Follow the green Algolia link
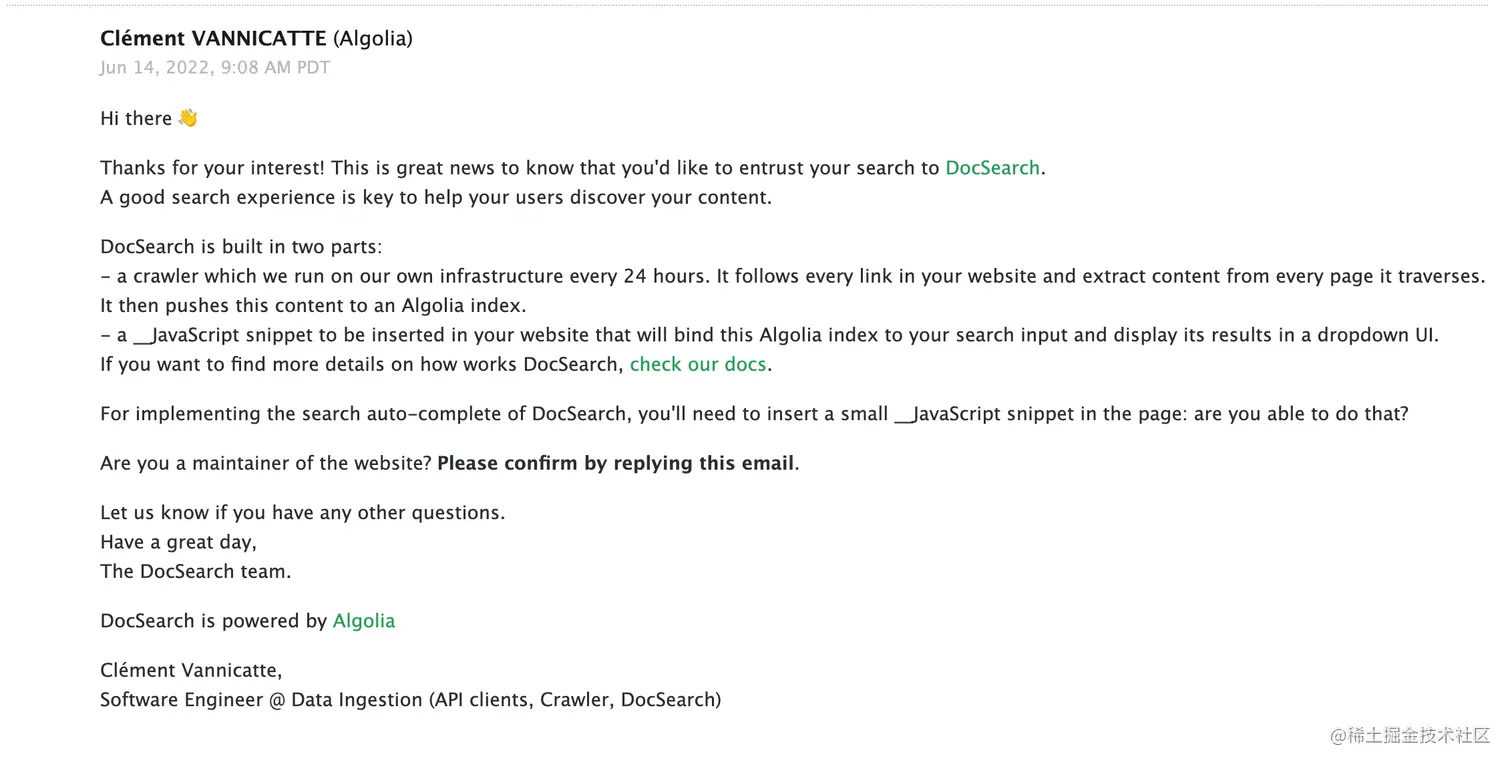The height and width of the screenshot is (767, 1512). (x=363, y=621)
